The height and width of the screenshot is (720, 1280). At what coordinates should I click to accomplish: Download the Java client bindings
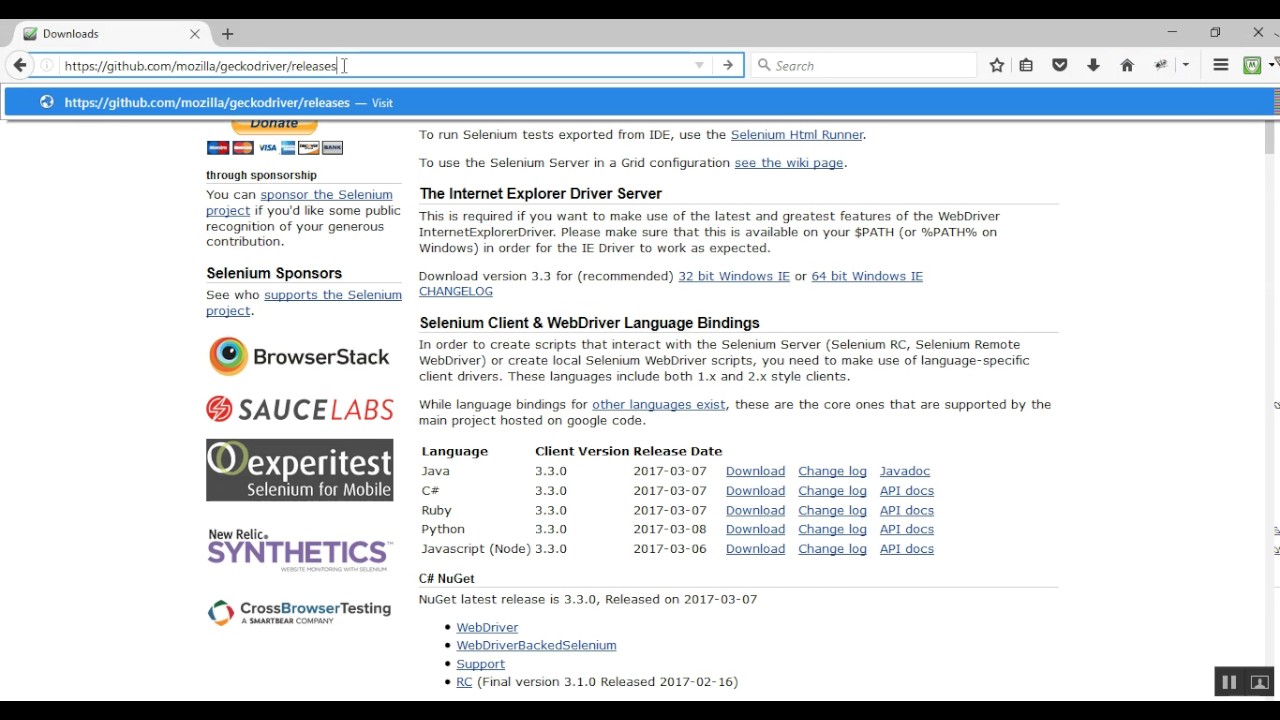point(755,471)
